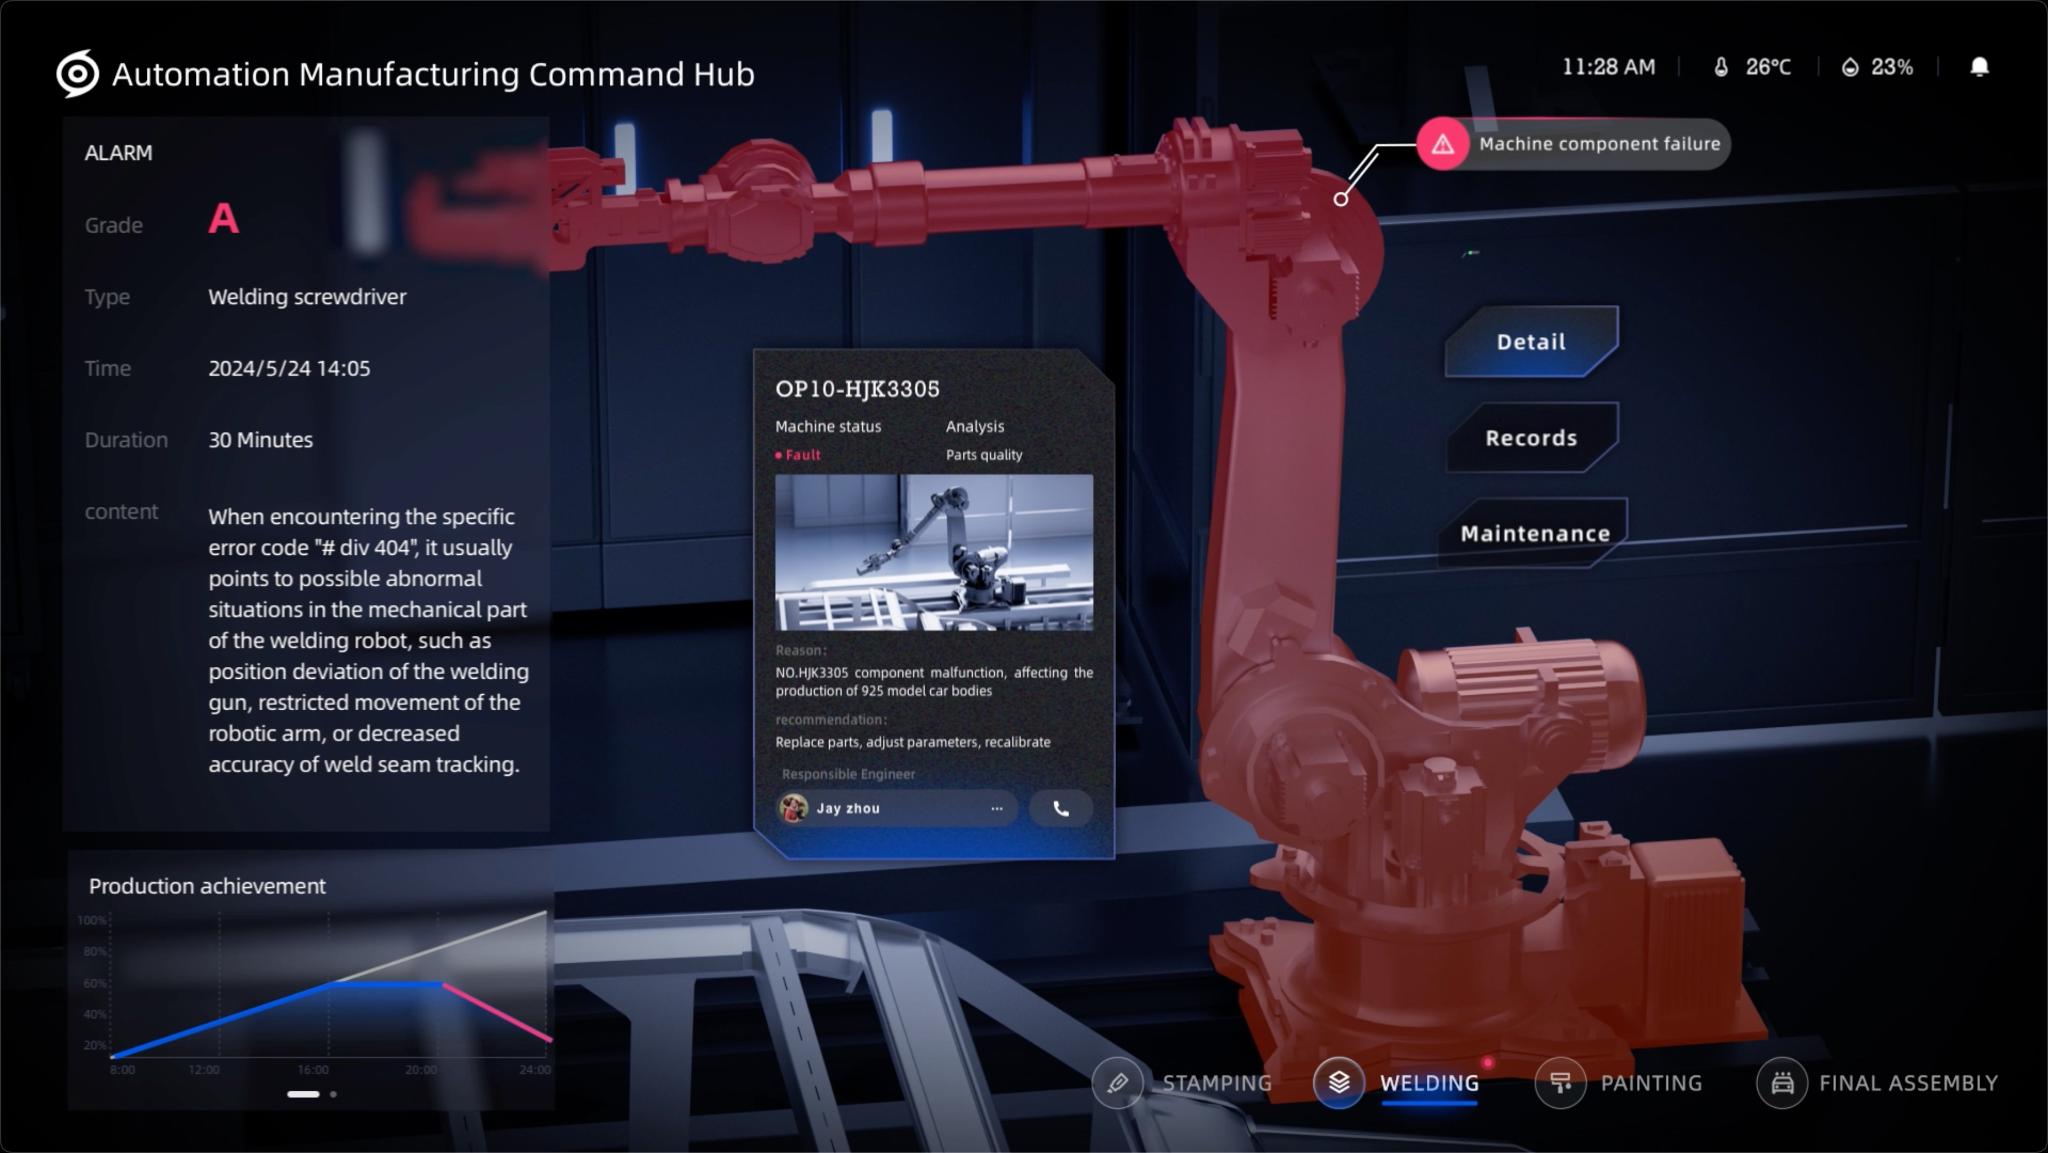This screenshot has width=2048, height=1153.
Task: Click the fault point marker on robot arm
Action: pyautogui.click(x=1340, y=199)
